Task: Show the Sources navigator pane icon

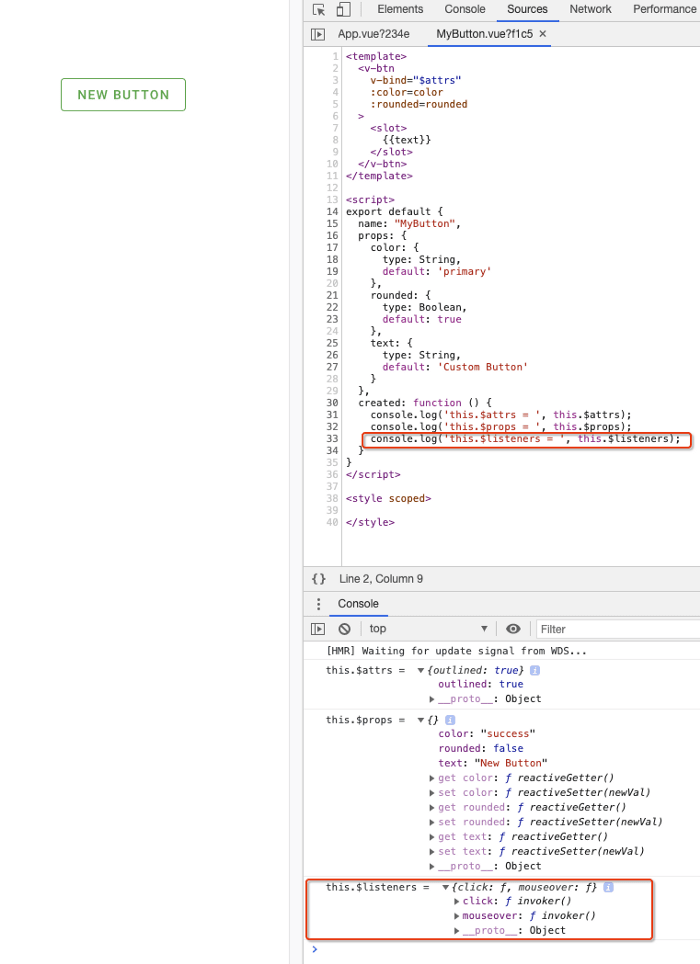Action: click(x=318, y=34)
